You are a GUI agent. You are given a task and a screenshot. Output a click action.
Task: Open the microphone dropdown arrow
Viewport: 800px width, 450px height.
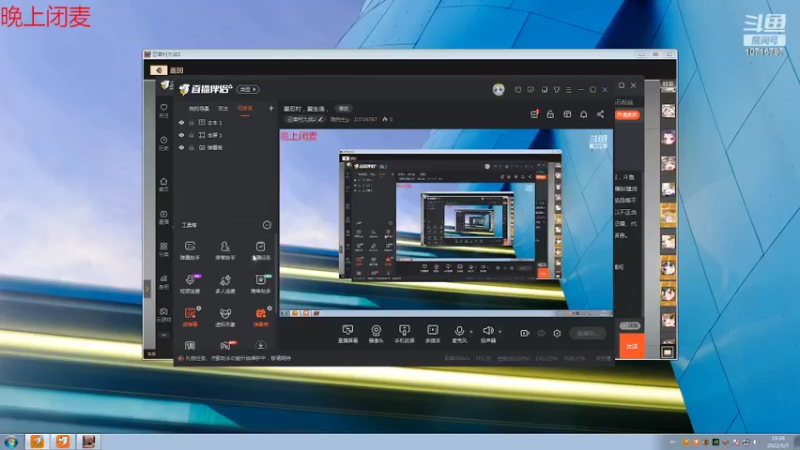(471, 332)
